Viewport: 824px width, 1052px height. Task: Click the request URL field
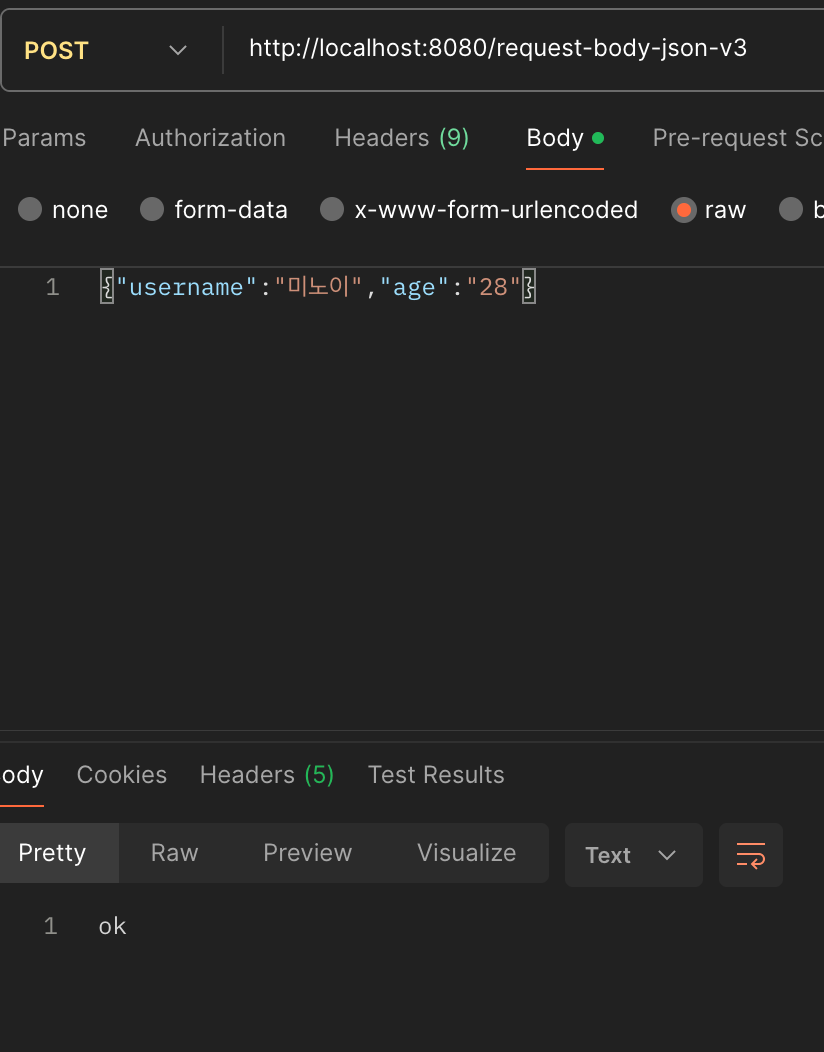tap(497, 48)
